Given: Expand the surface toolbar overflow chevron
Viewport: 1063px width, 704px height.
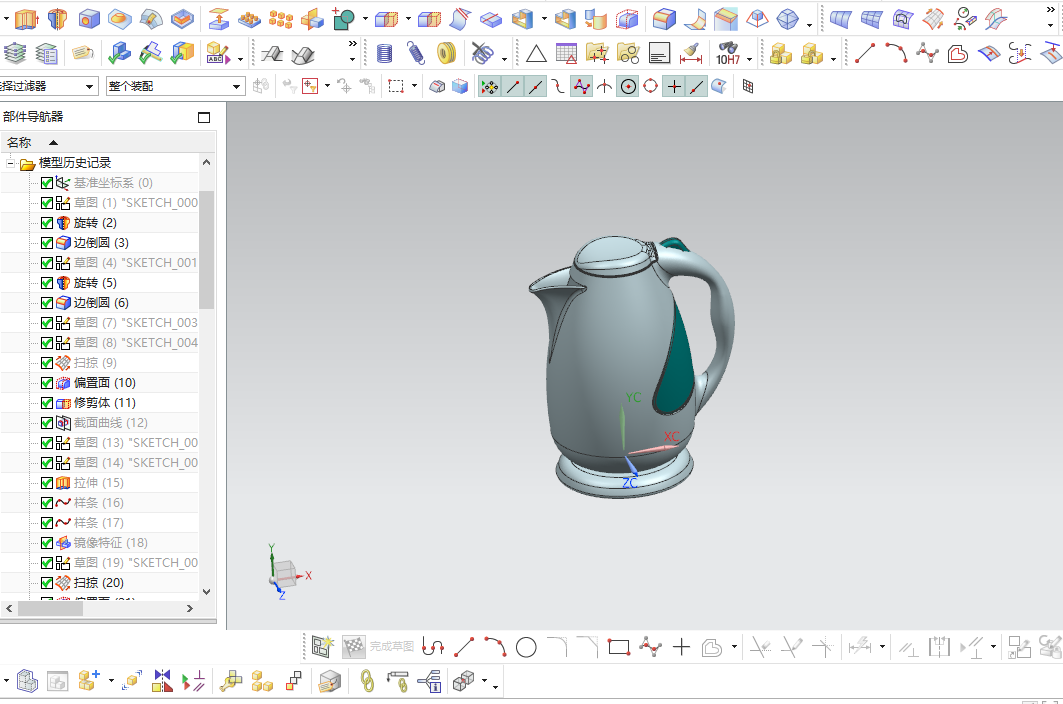Looking at the screenshot, I should [1051, 9].
